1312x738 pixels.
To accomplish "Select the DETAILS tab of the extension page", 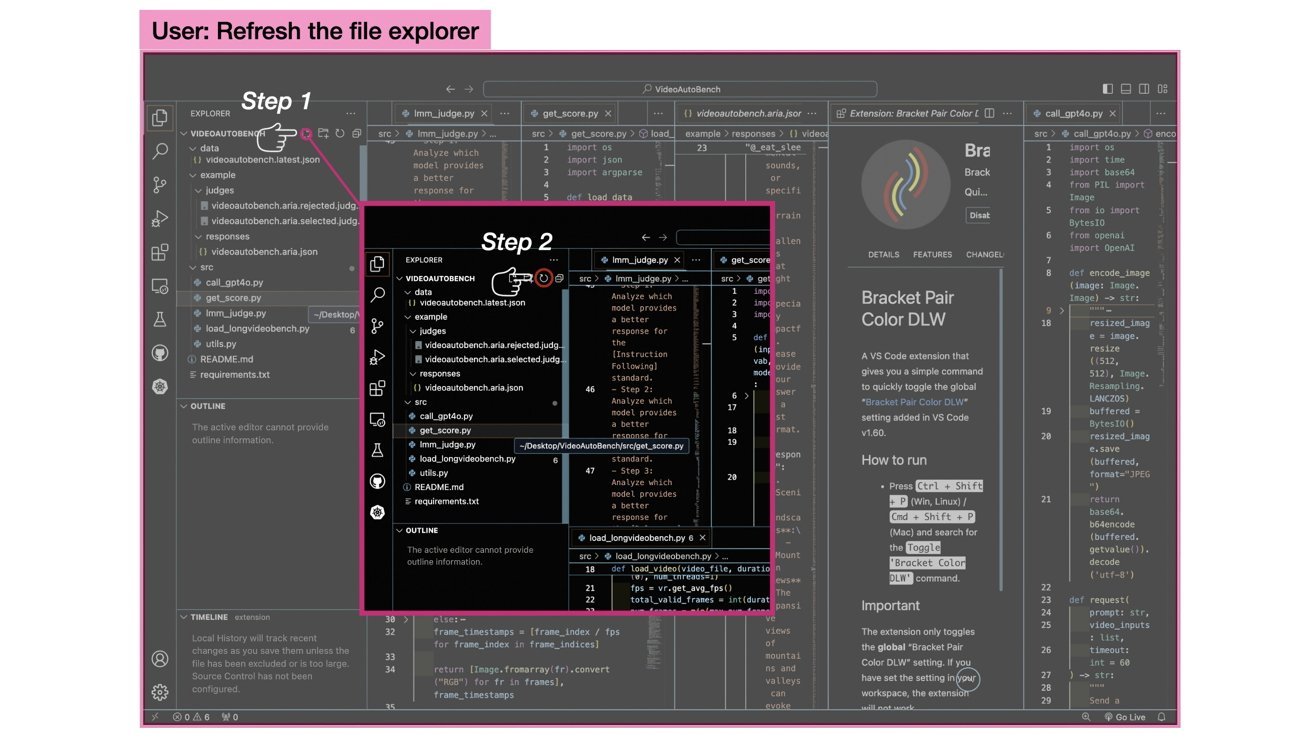I will pos(883,255).
